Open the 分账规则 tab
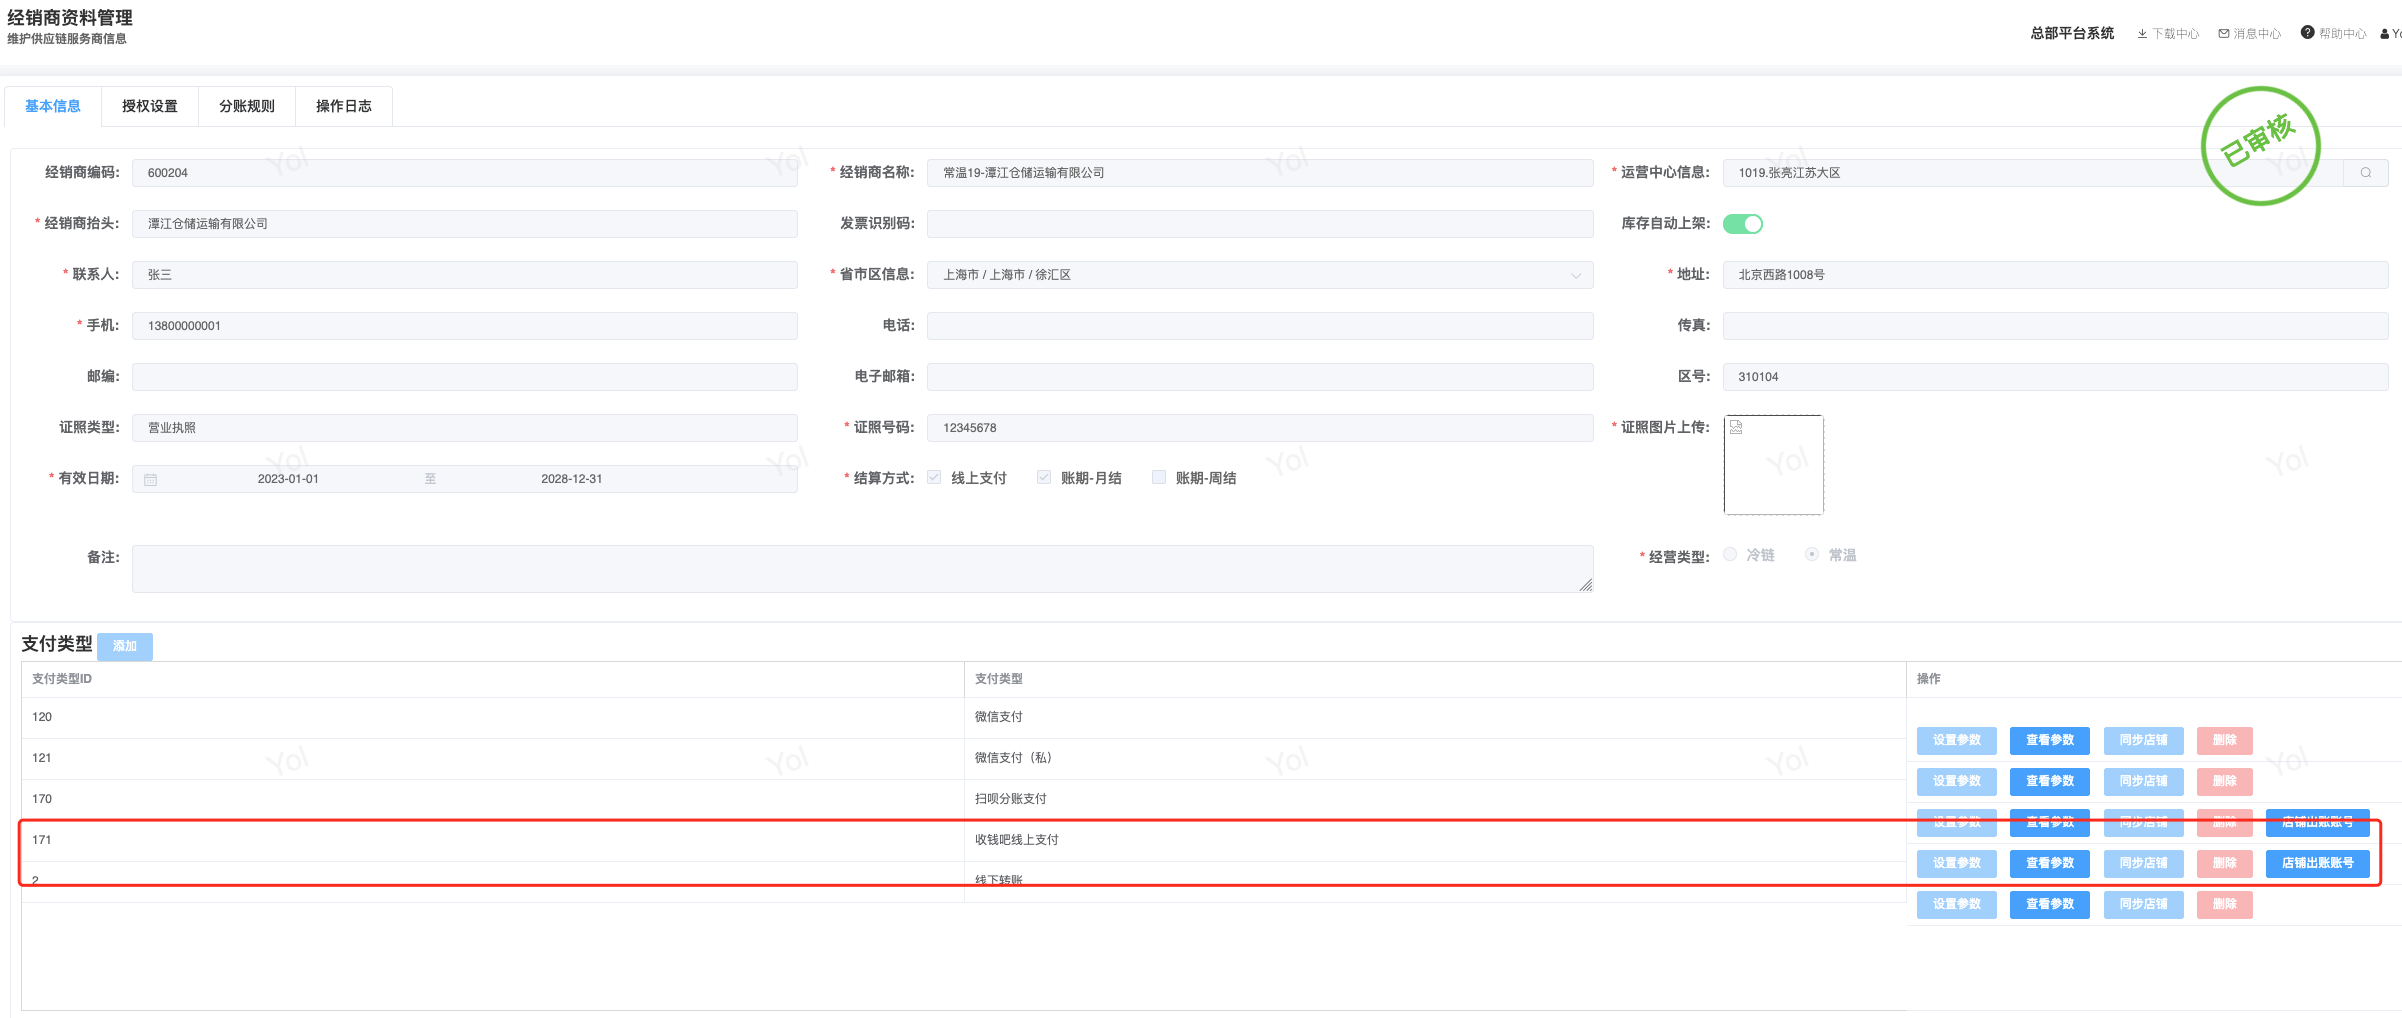Image resolution: width=2402 pixels, height=1018 pixels. coord(247,106)
